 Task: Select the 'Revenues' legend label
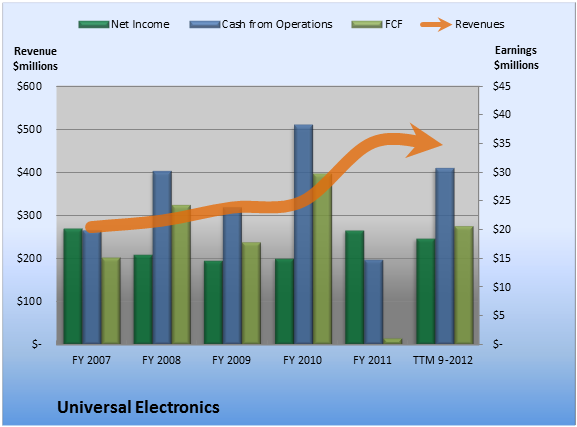(x=479, y=24)
